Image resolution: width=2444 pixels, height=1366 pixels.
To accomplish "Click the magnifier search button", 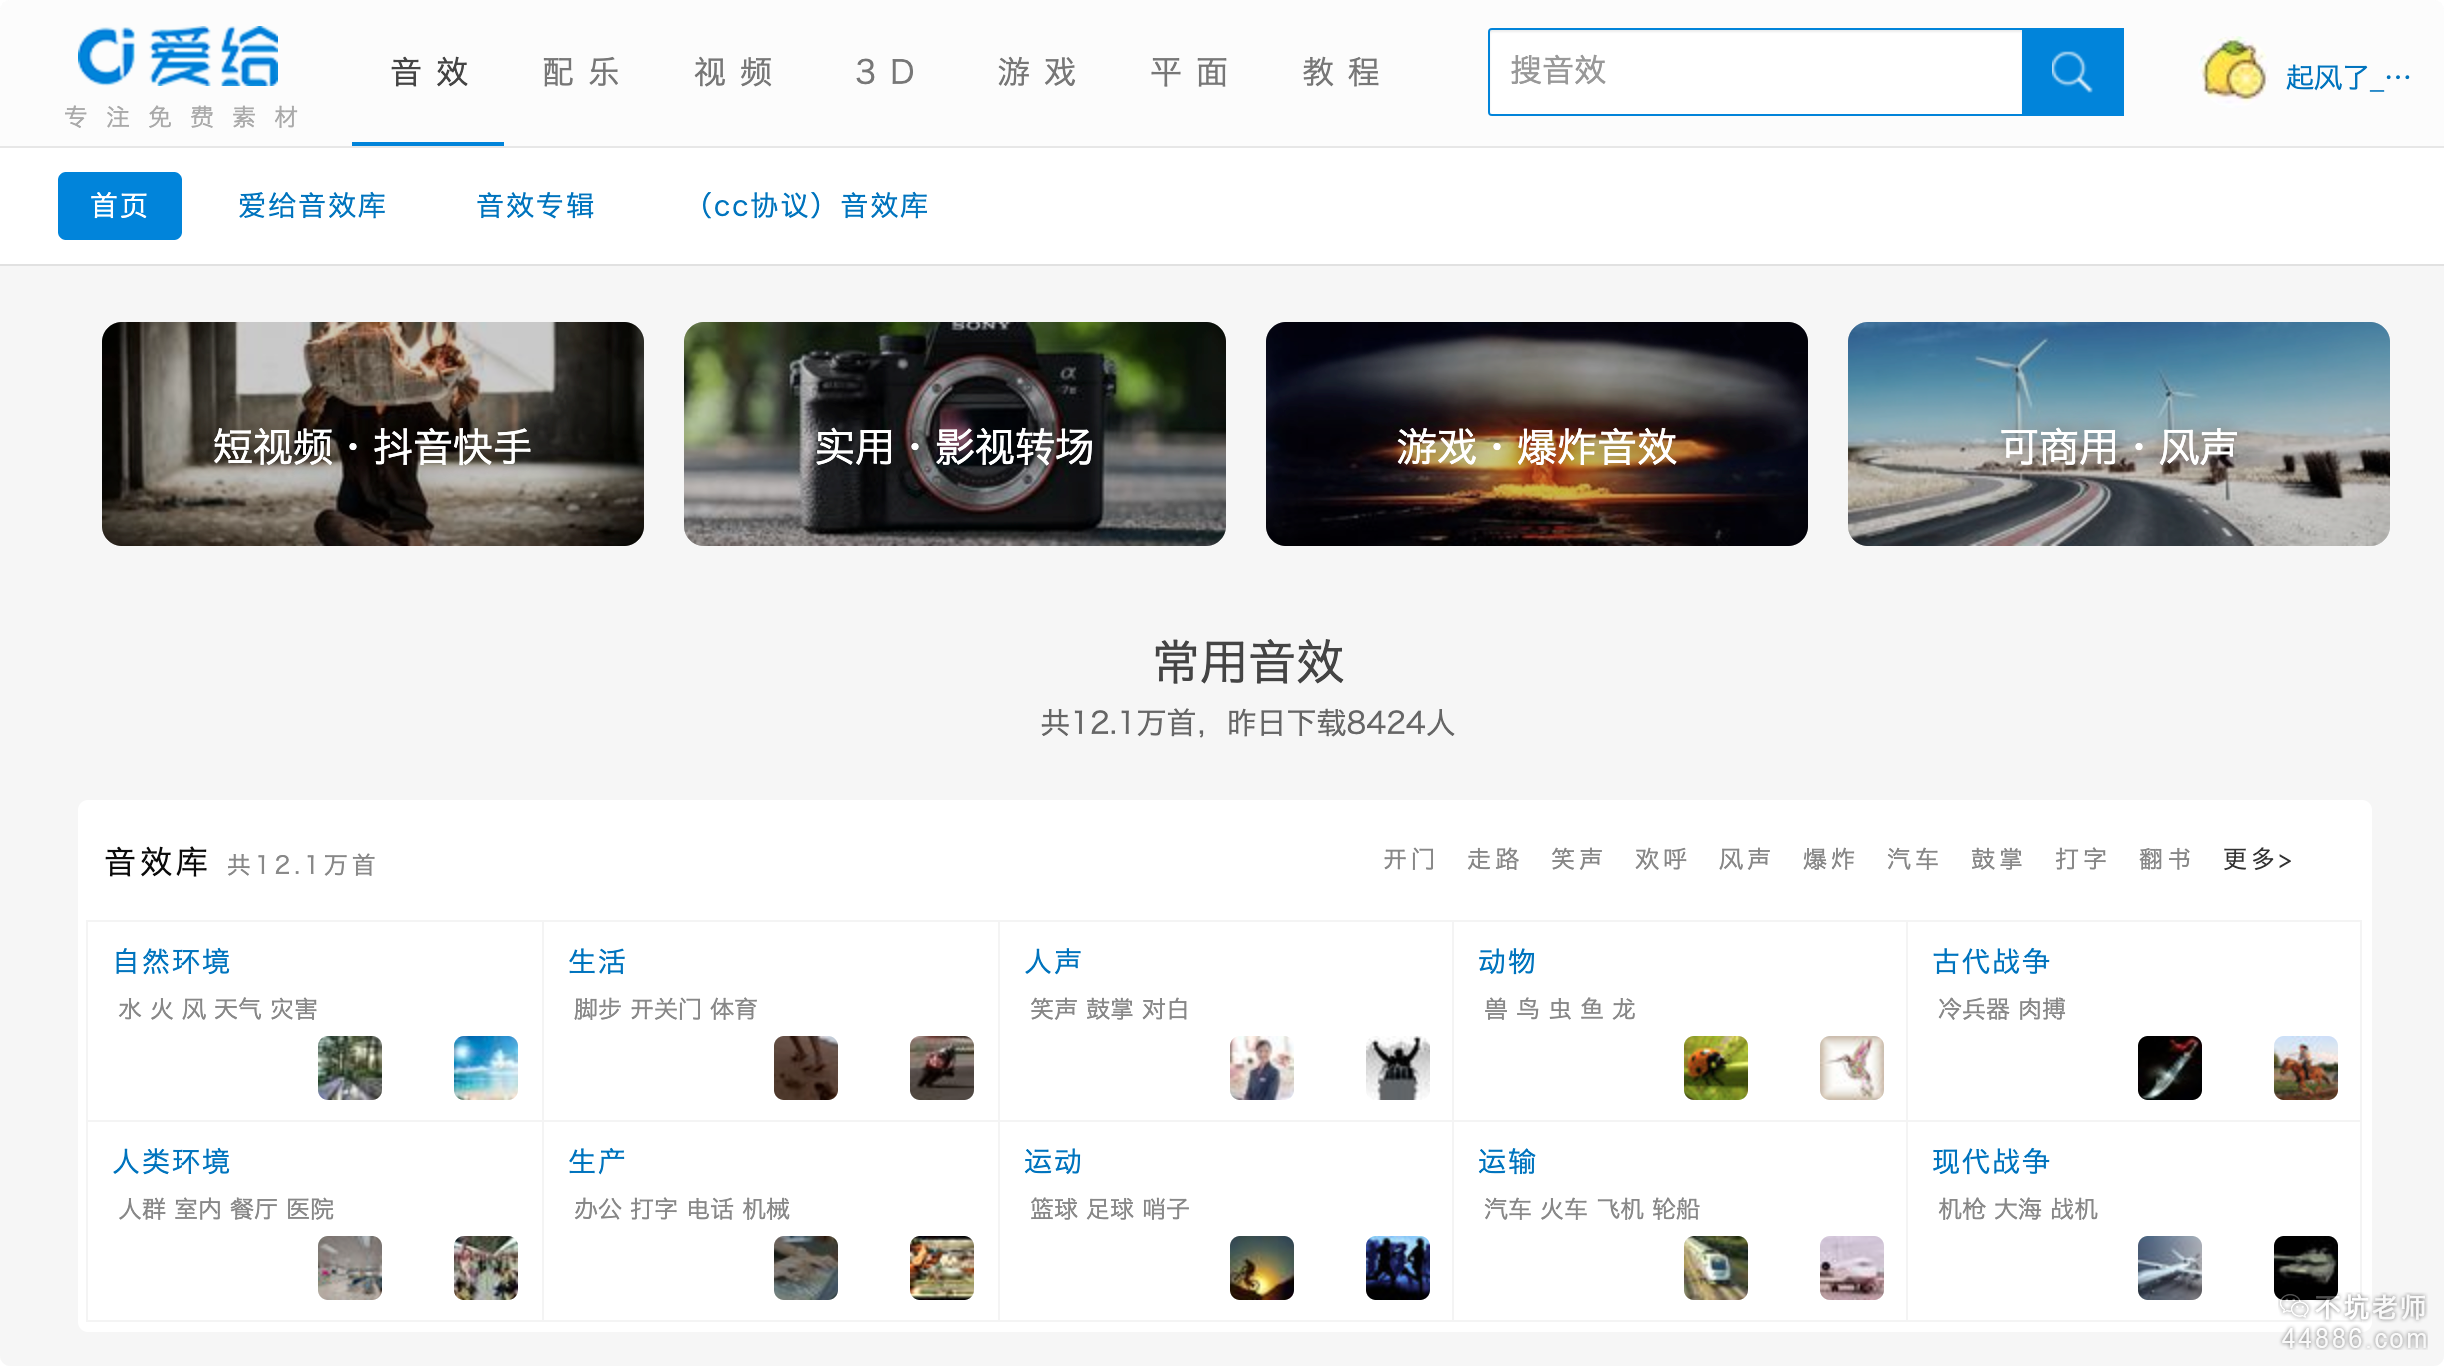I will pyautogui.click(x=2071, y=72).
